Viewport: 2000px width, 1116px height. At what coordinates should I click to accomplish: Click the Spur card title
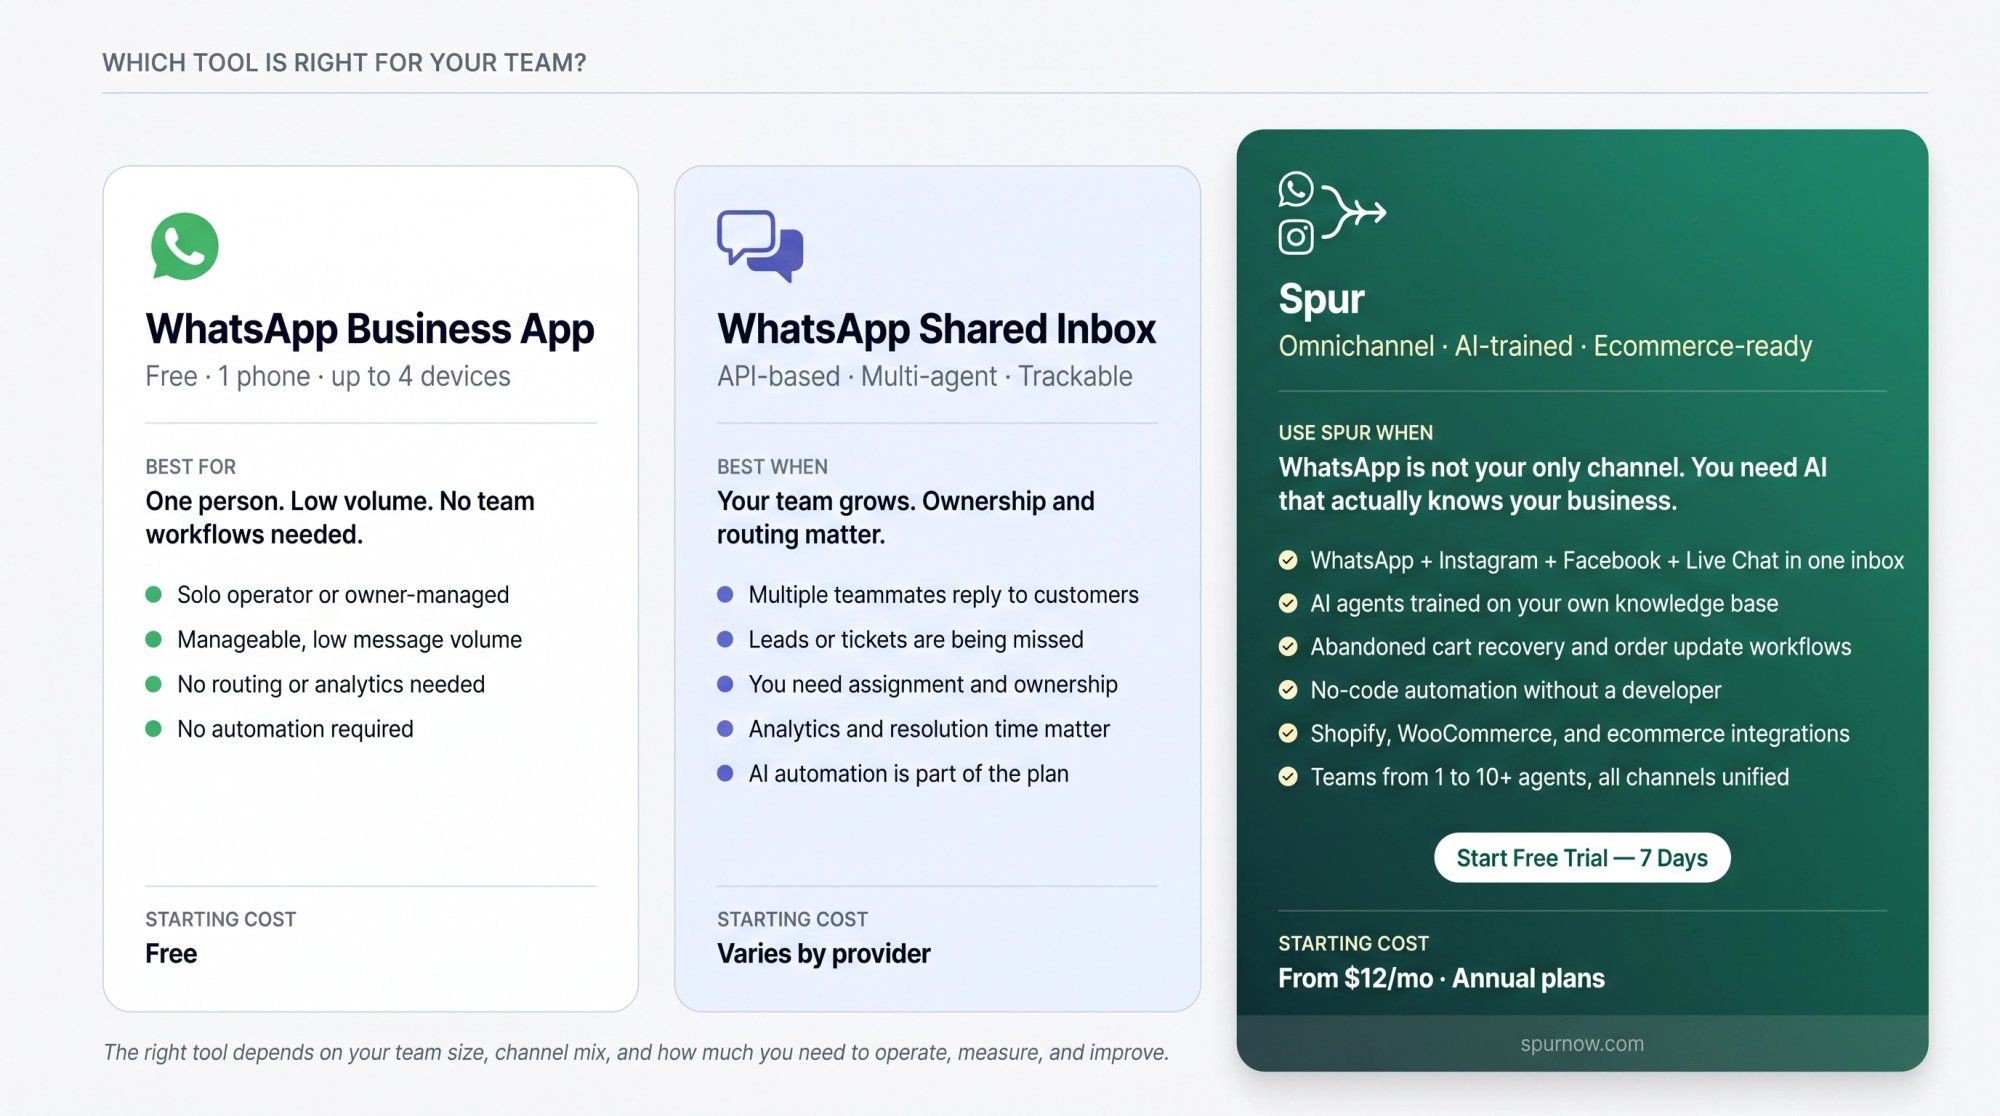point(1321,299)
